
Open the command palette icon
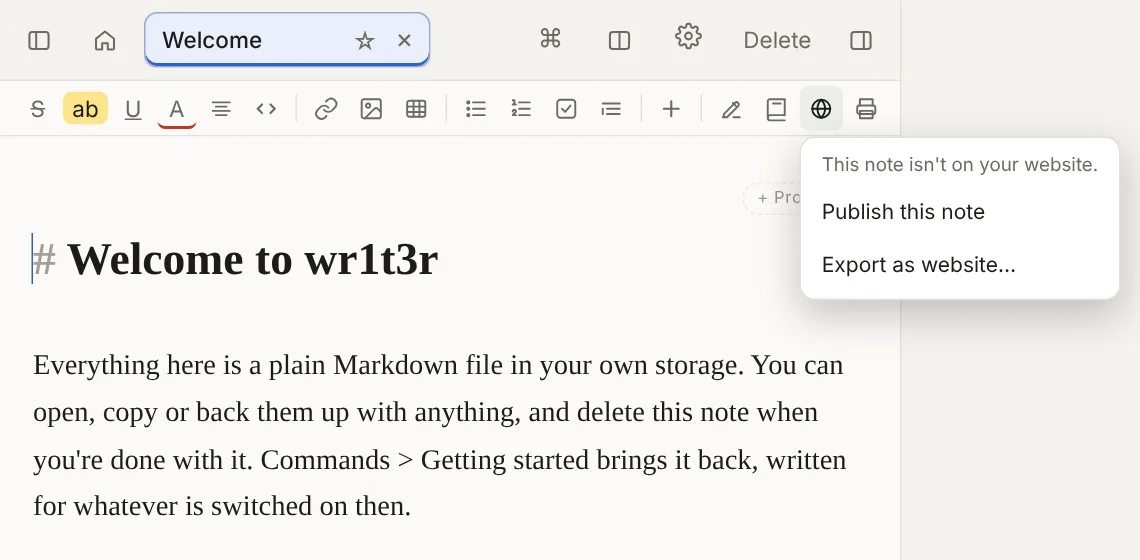click(x=550, y=39)
